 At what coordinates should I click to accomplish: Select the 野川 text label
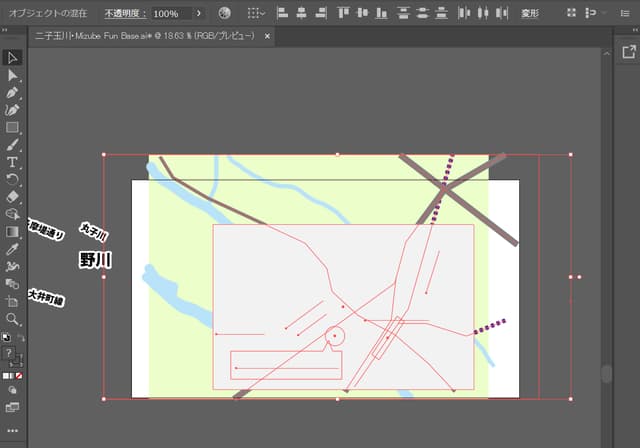tap(95, 260)
